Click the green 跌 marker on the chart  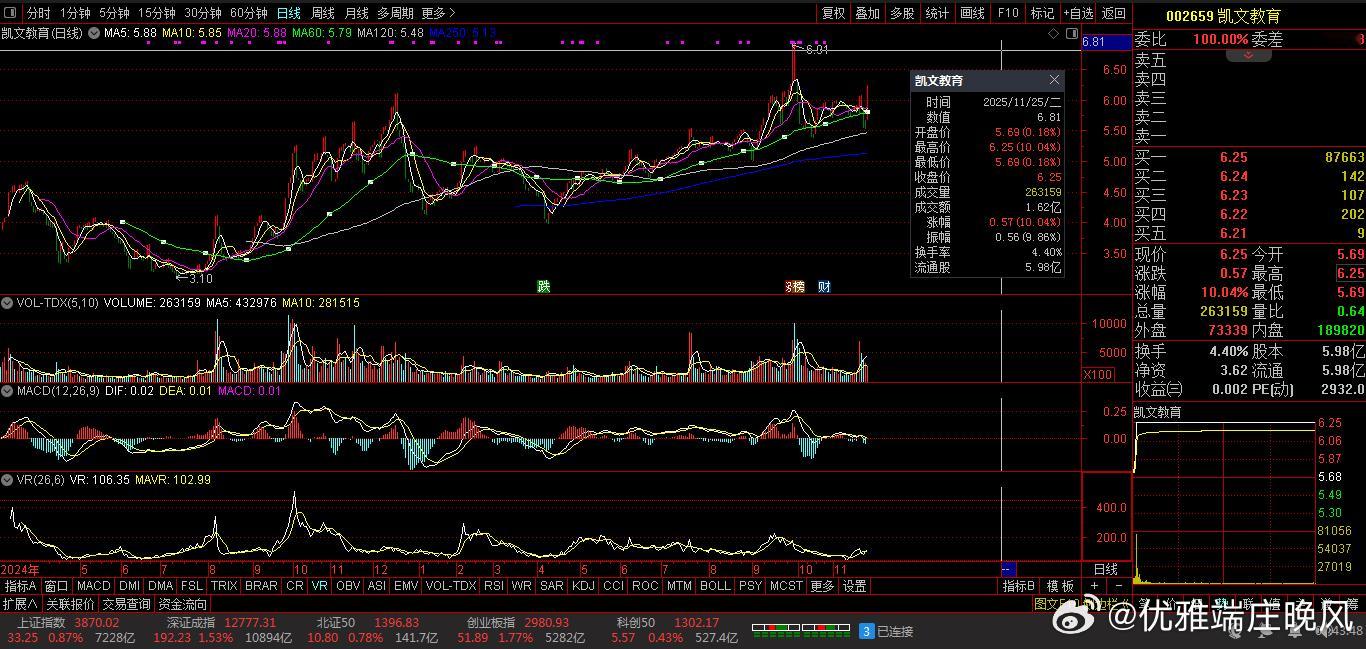(x=543, y=287)
